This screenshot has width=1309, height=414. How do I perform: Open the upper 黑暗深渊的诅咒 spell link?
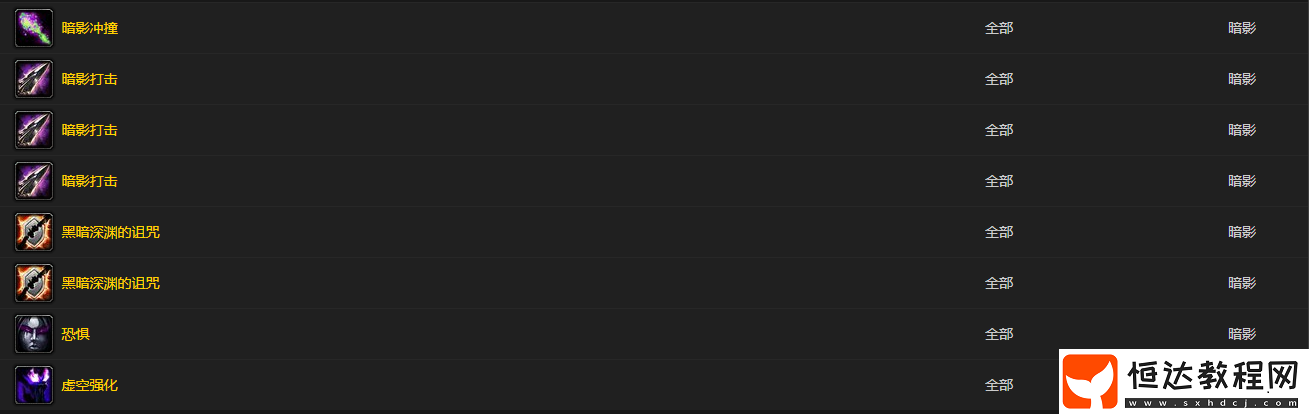coord(111,232)
